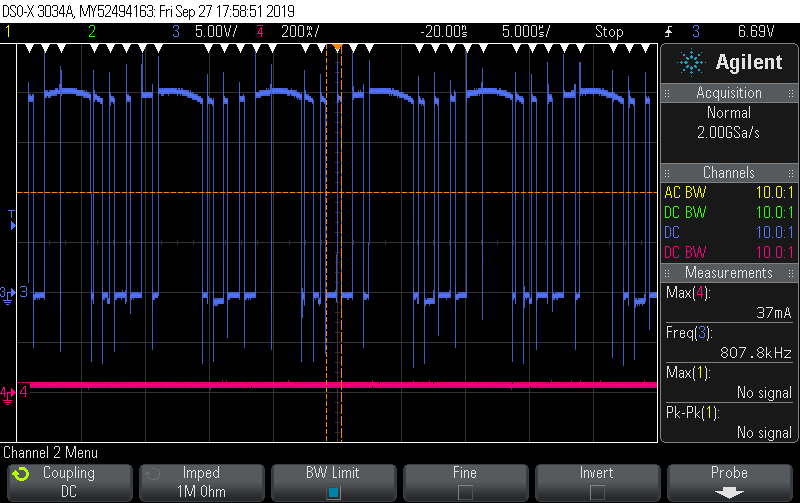Click the trigger level T marker
Image resolution: width=800 pixels, height=503 pixels.
12,220
